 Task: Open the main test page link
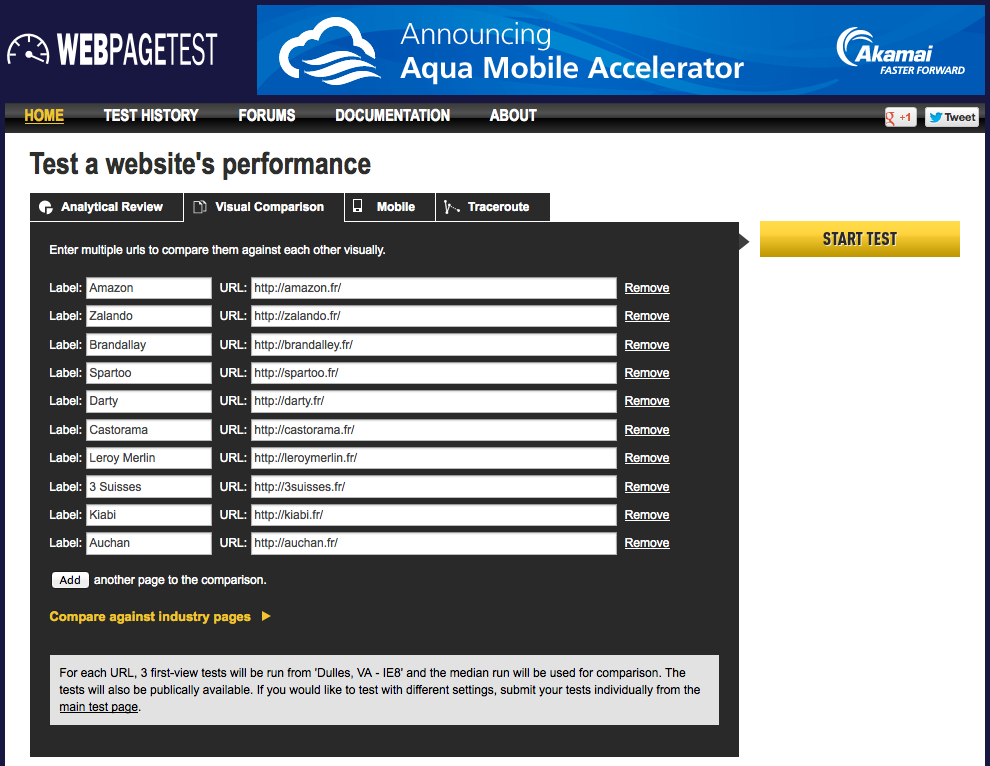click(98, 707)
